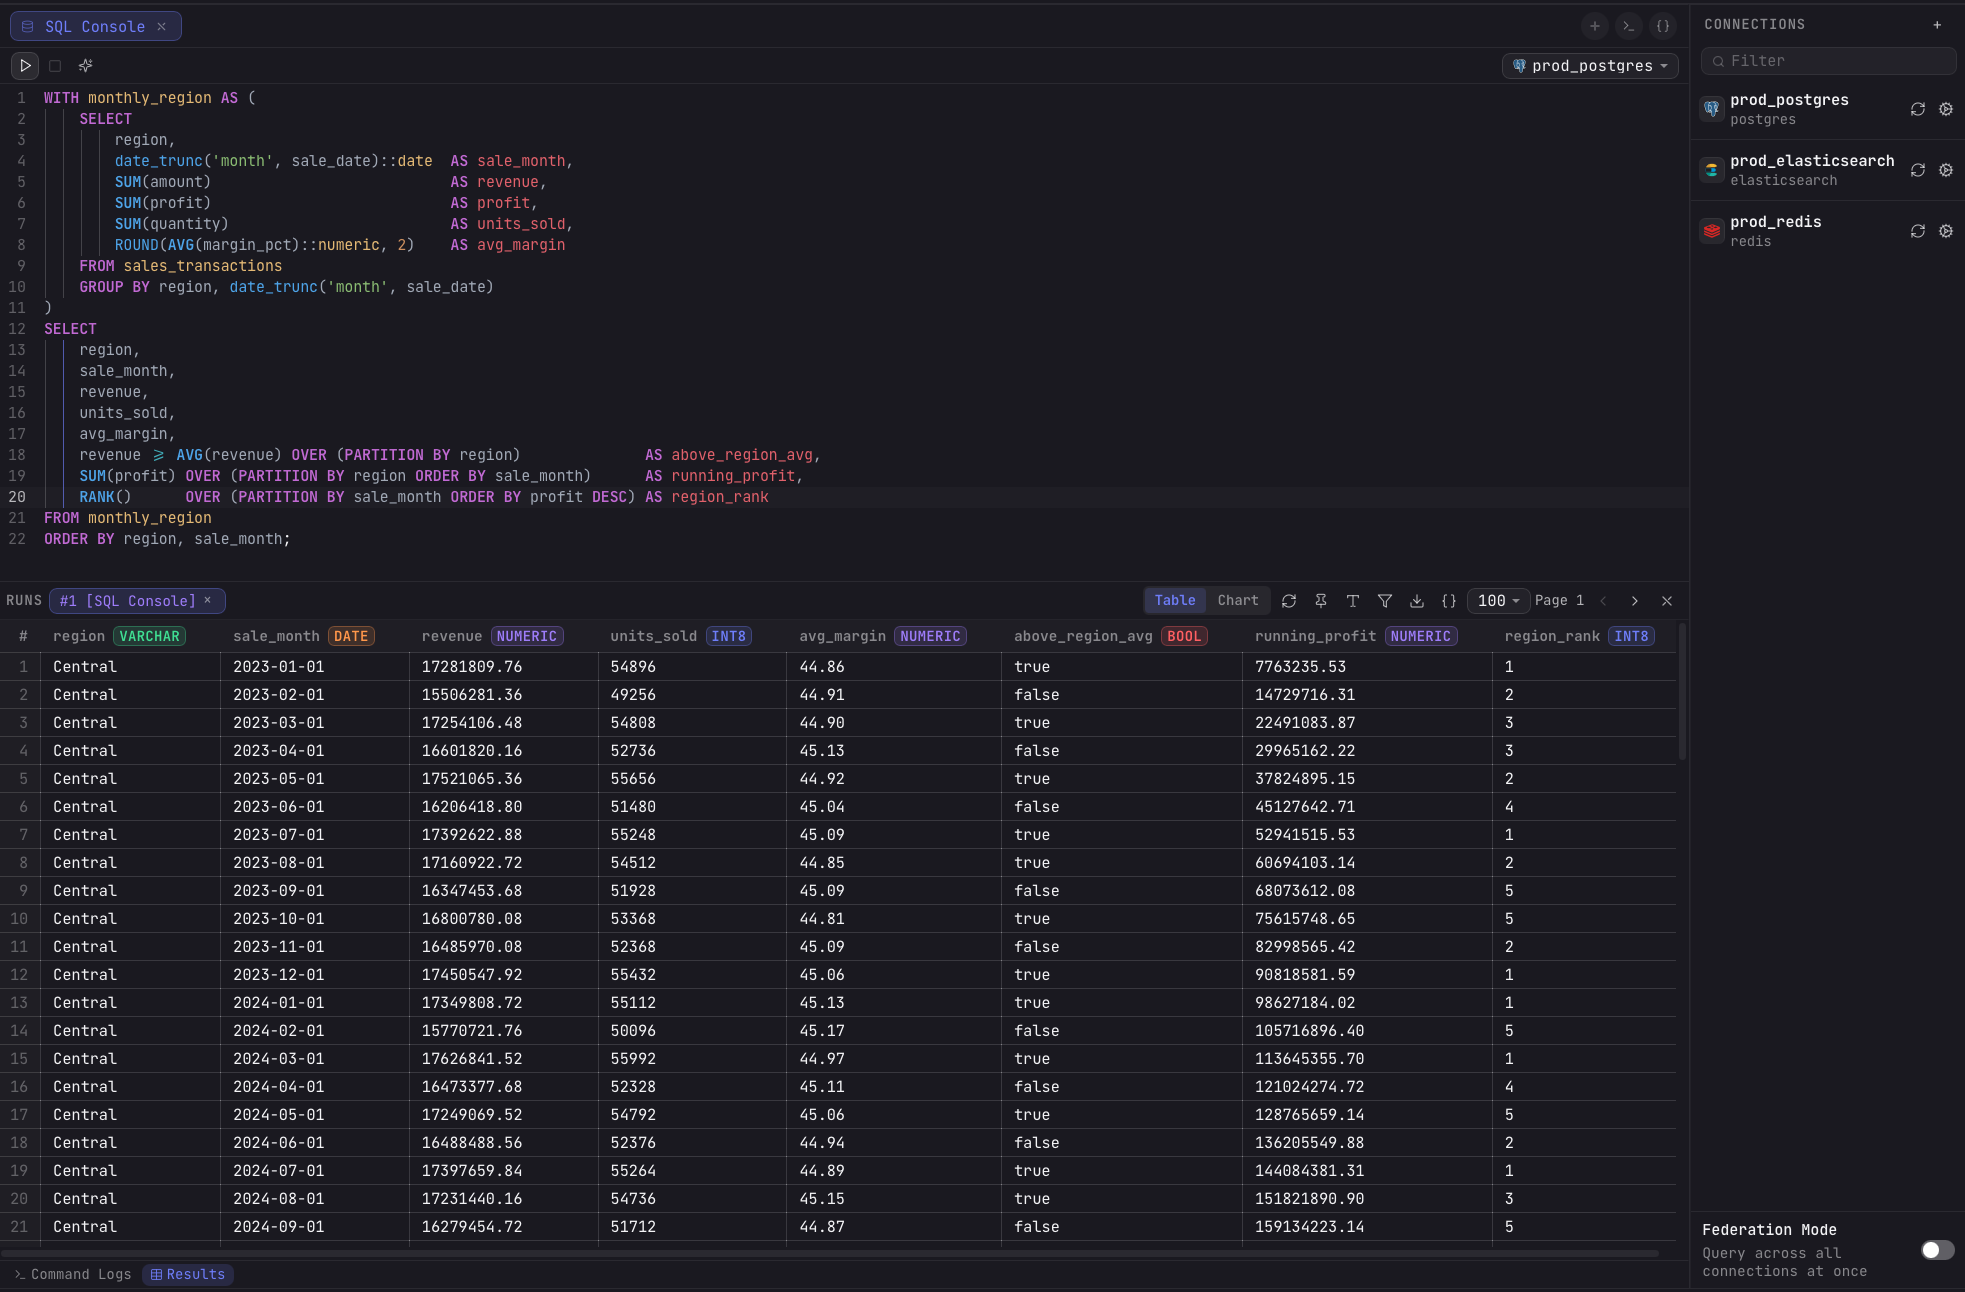
Task: Go to previous results page
Action: [1604, 601]
